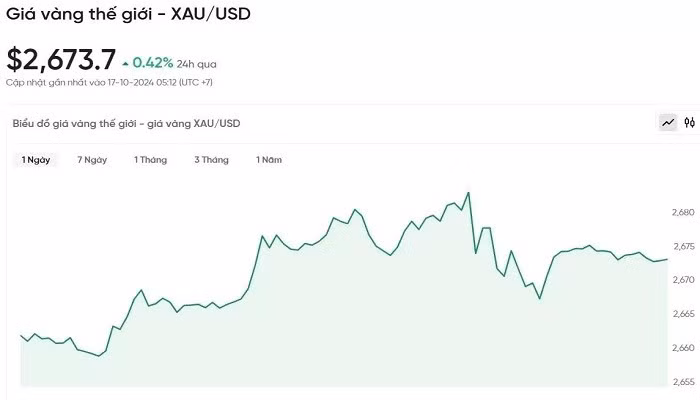Click the Biểu đồ giá vàng heading
700x400 pixels.
[x=126, y=124]
